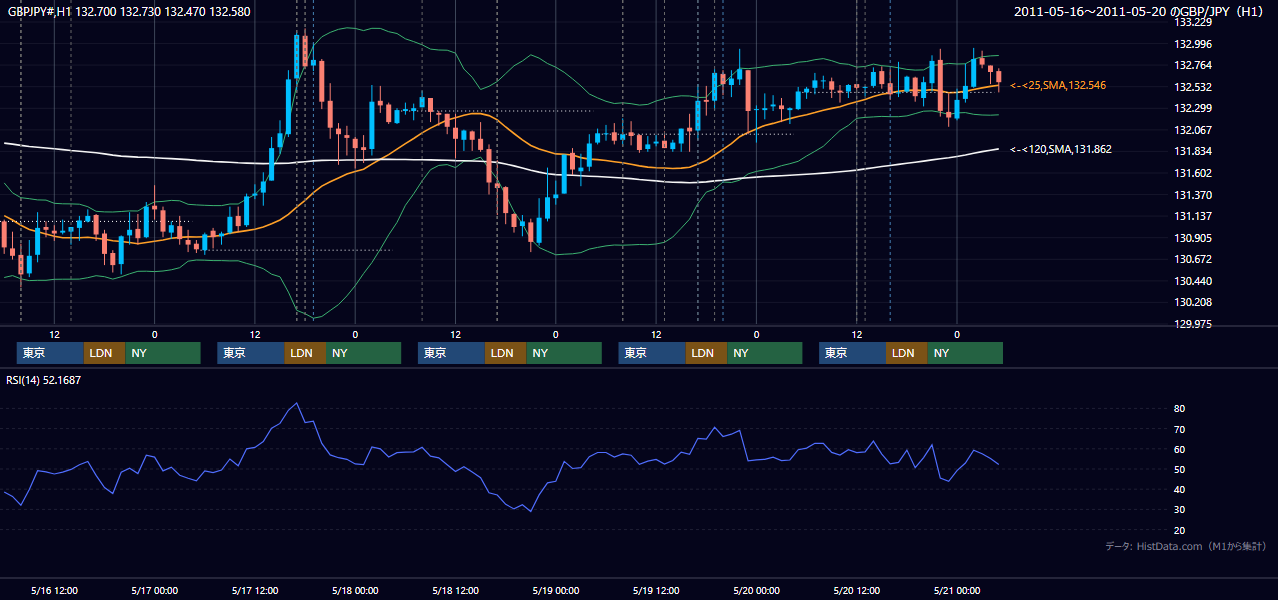Image resolution: width=1278 pixels, height=600 pixels.
Task: Click price axis value 131.137
Action: point(1192,216)
